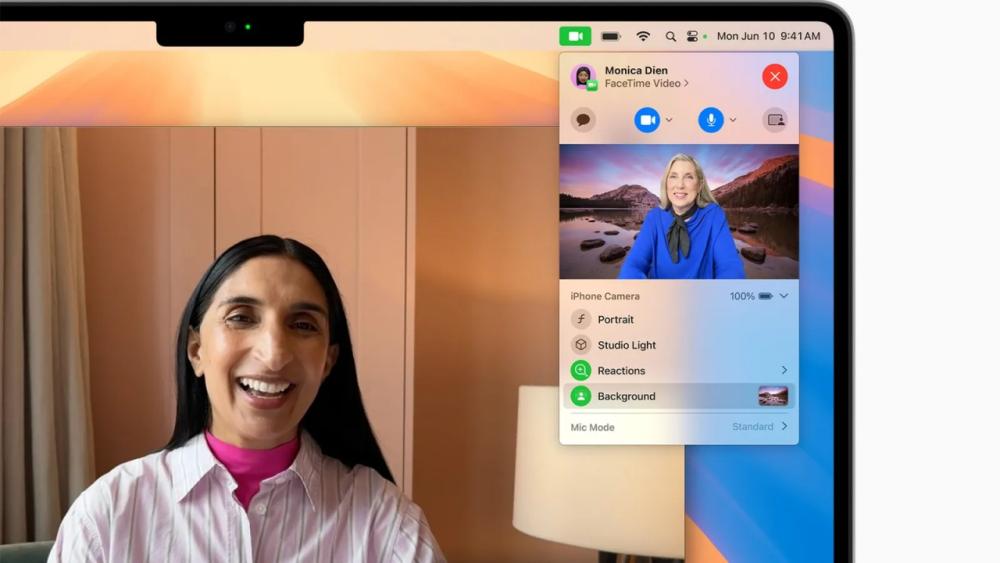
Task: Click Monica Dien's avatar icon
Action: point(583,77)
